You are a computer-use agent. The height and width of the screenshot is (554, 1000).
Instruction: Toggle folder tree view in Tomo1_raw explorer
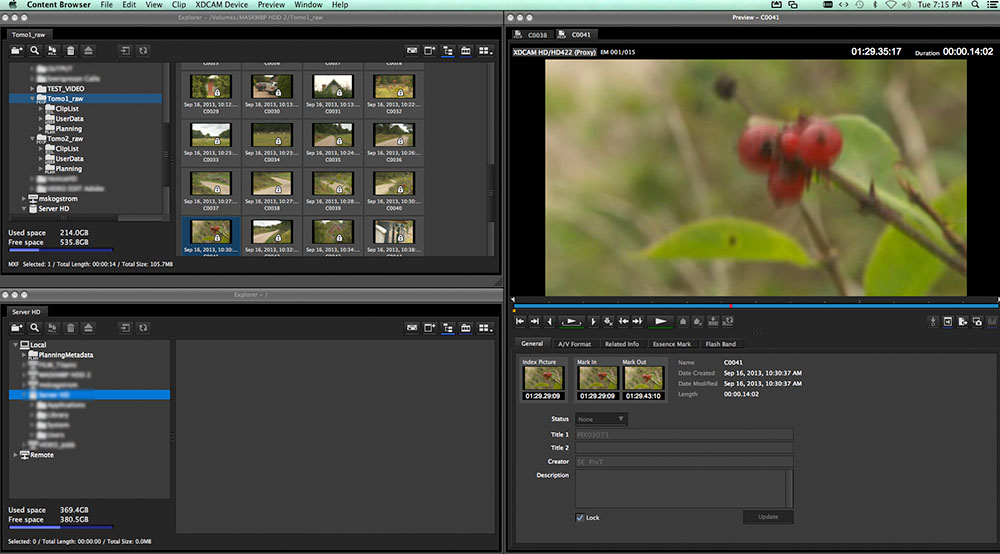pyautogui.click(x=448, y=50)
